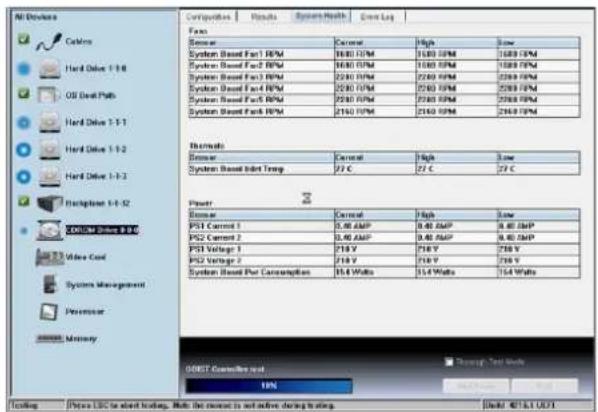Click the System Board Pwr Consumption row label
598x412 pixels.
coord(250,272)
